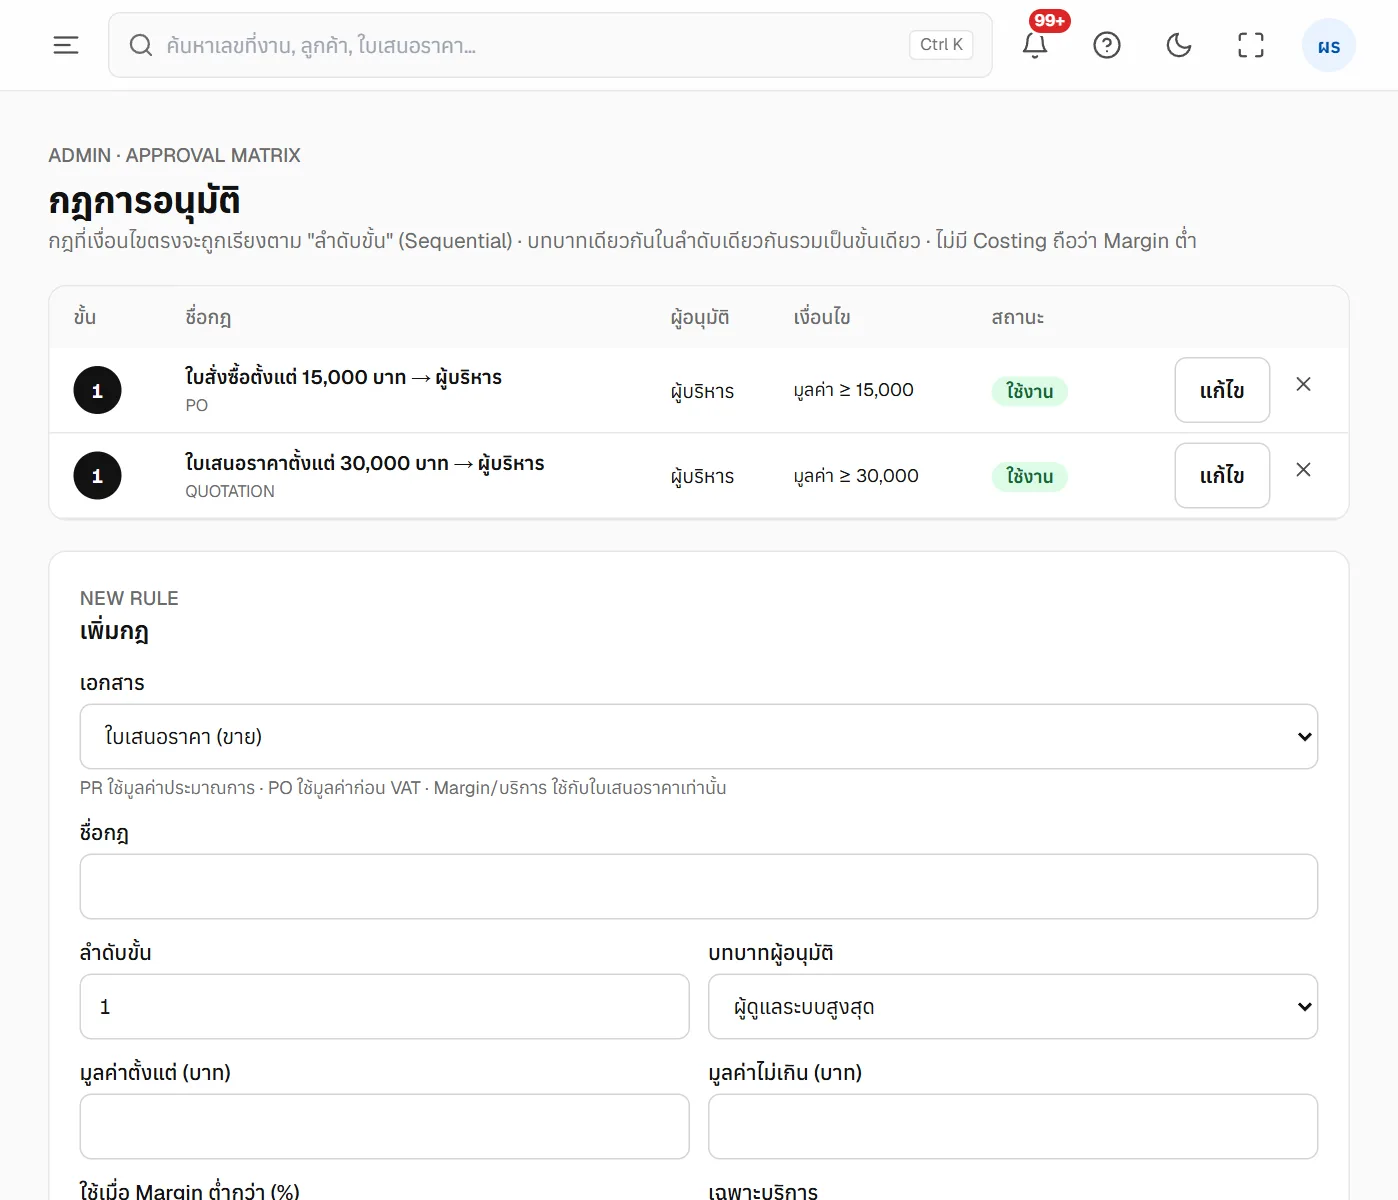Click the ใช้งาน status of PO rule

tap(1030, 391)
